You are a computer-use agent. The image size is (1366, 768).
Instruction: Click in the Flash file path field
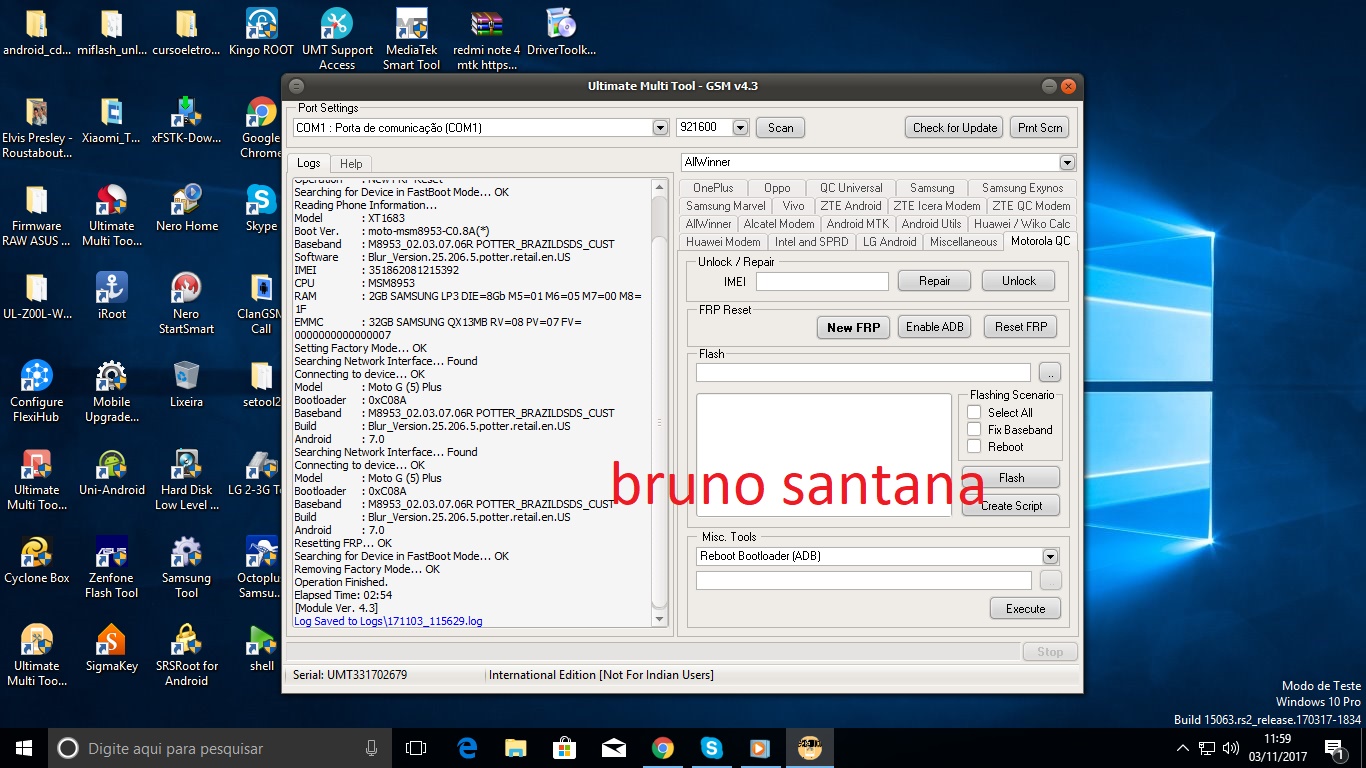pos(863,372)
